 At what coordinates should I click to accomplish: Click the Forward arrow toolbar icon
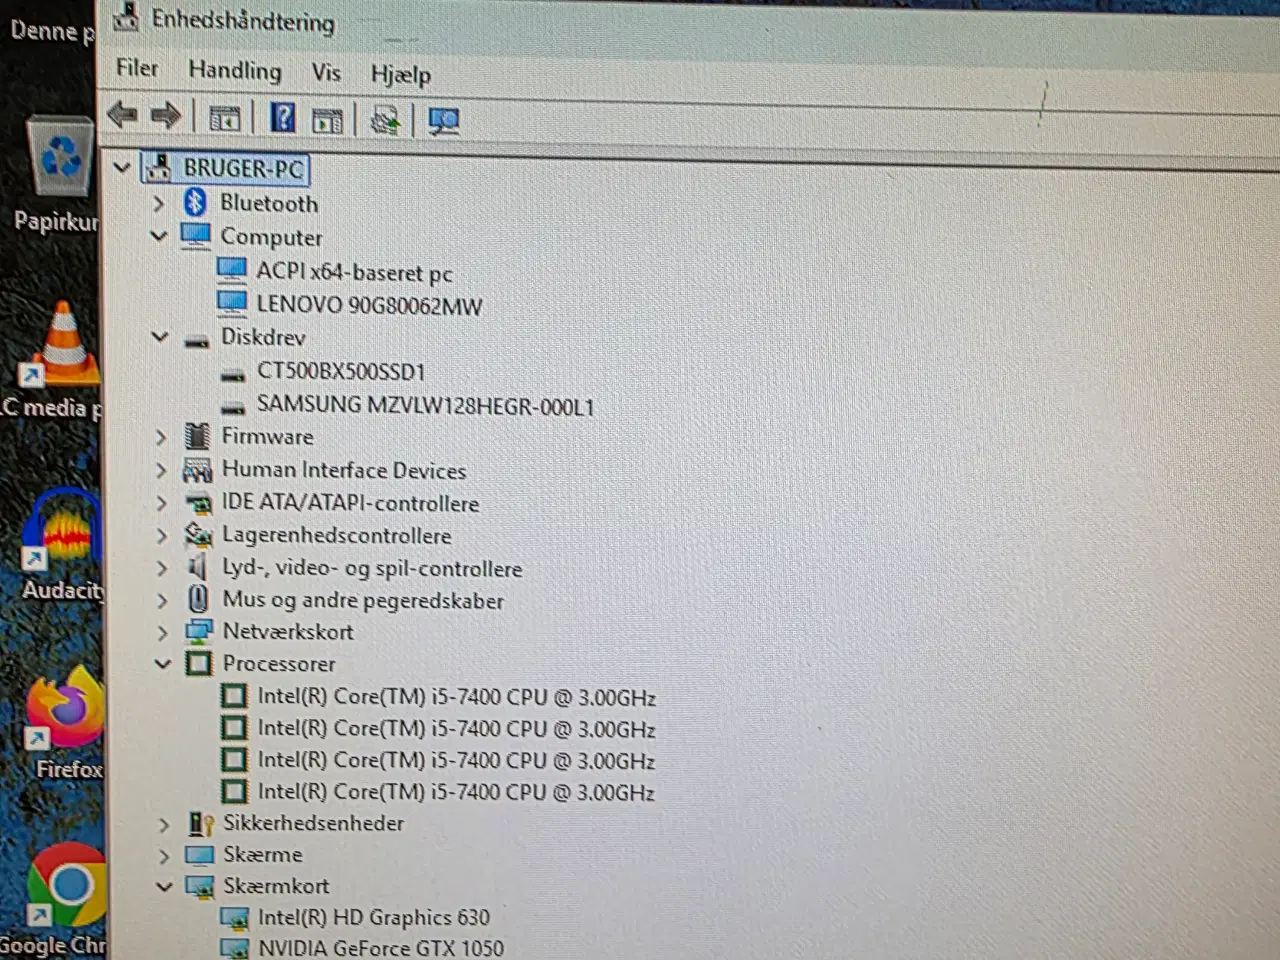tap(165, 116)
